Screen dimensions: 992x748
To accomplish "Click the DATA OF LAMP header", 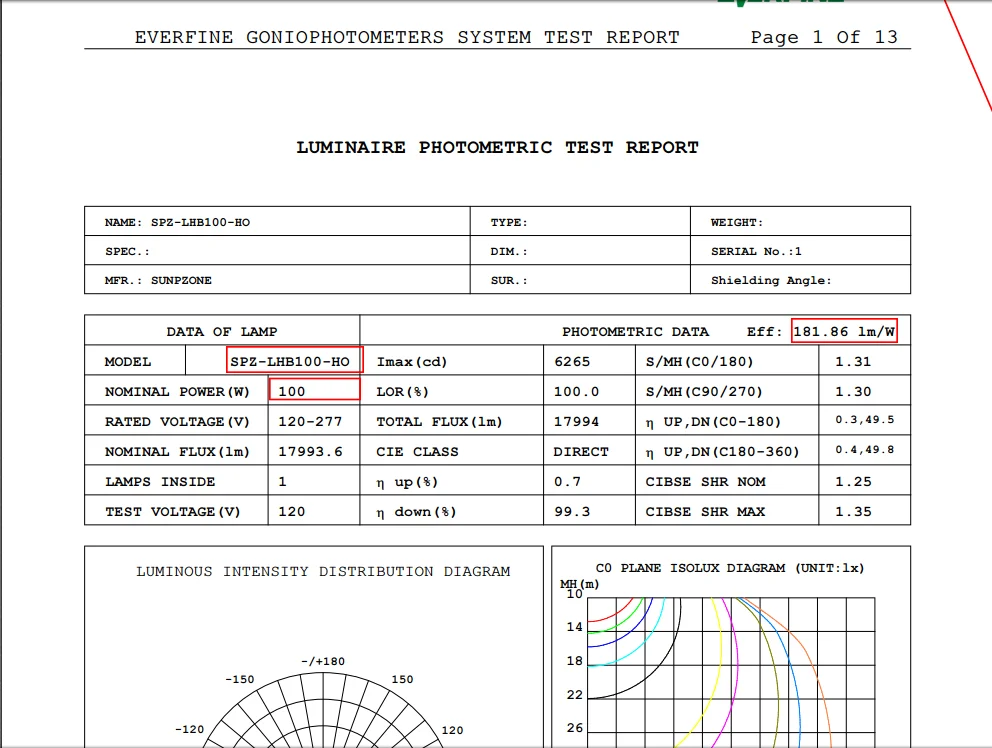I will 222,331.
